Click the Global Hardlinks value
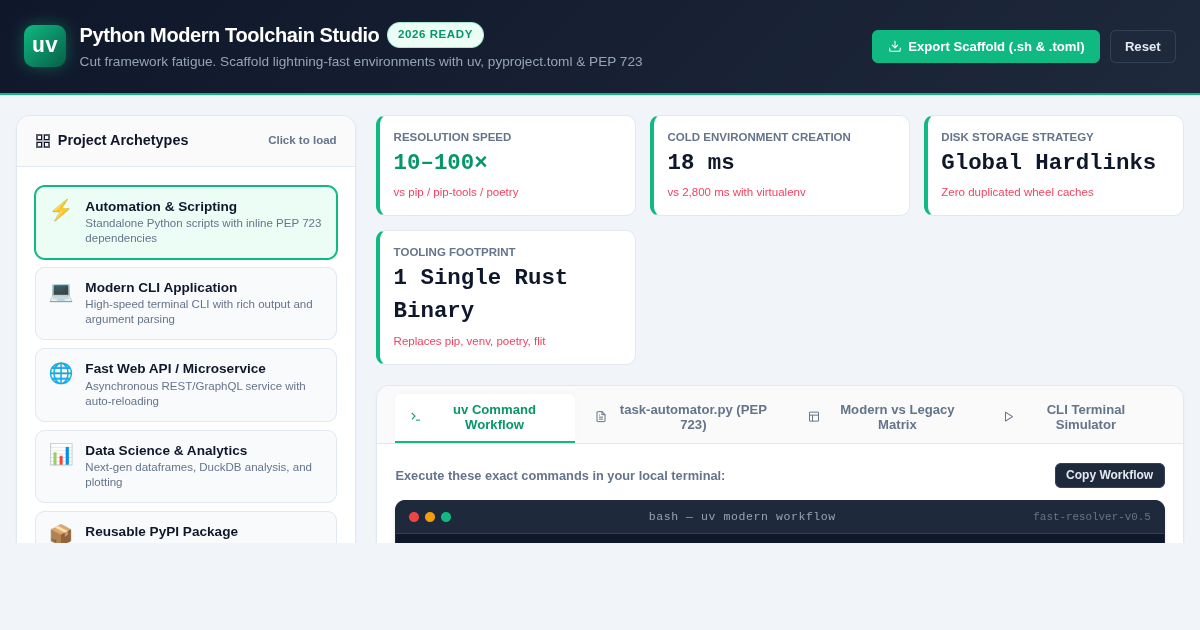This screenshot has height=630, width=1200. coord(1049,163)
